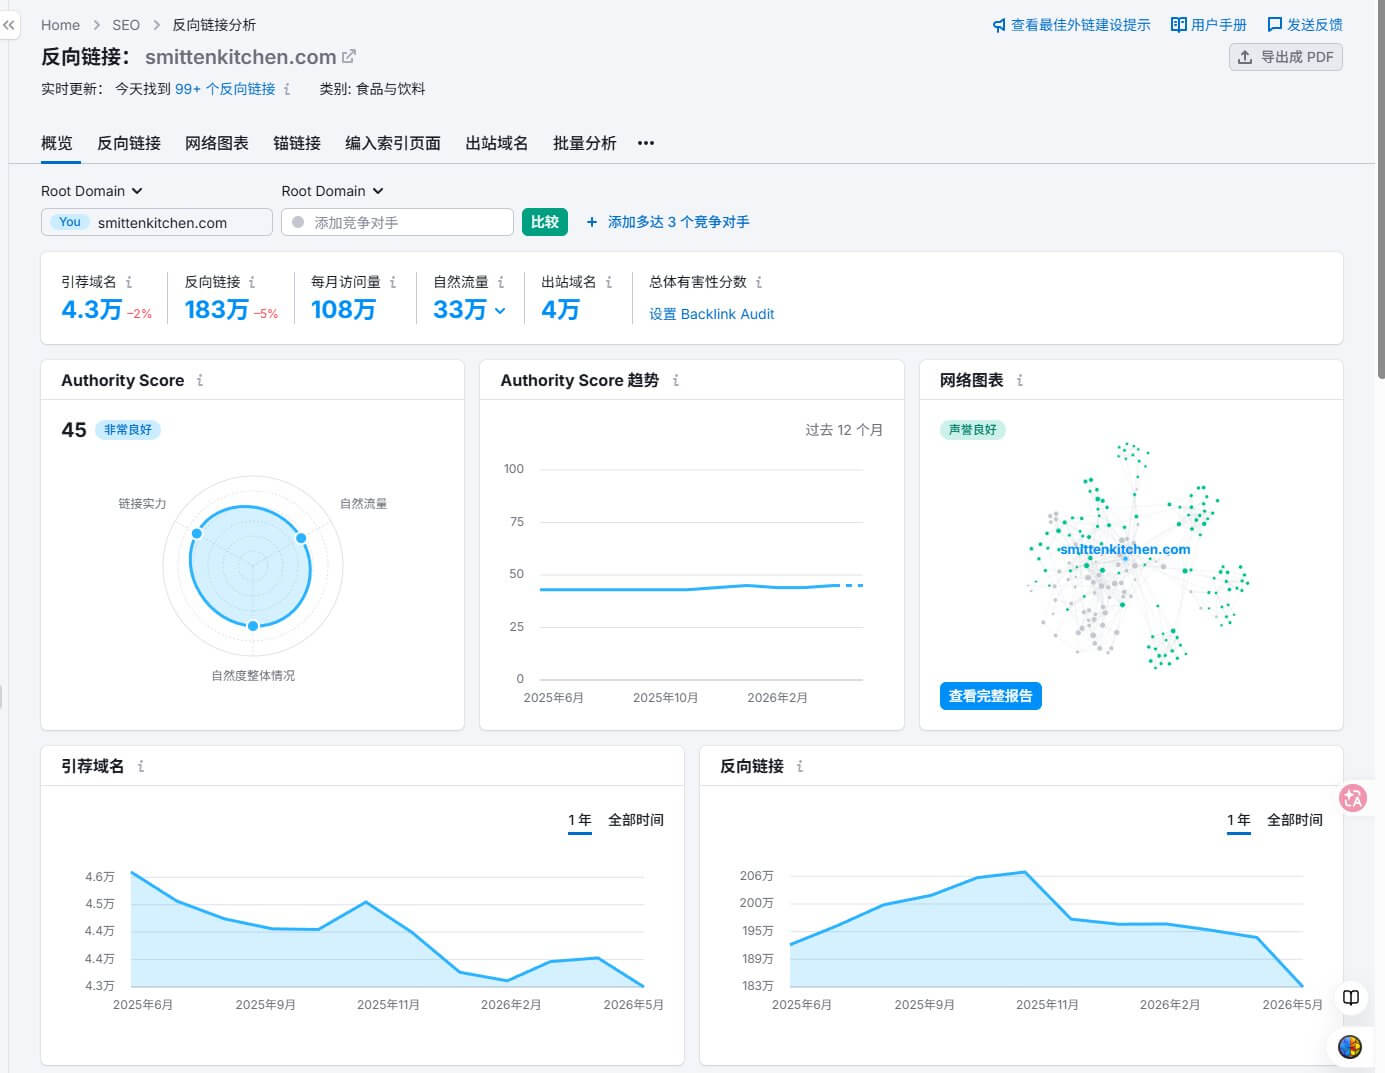Click info icon beside 反向链接 chart title
This screenshot has height=1073, width=1385.
tap(800, 766)
